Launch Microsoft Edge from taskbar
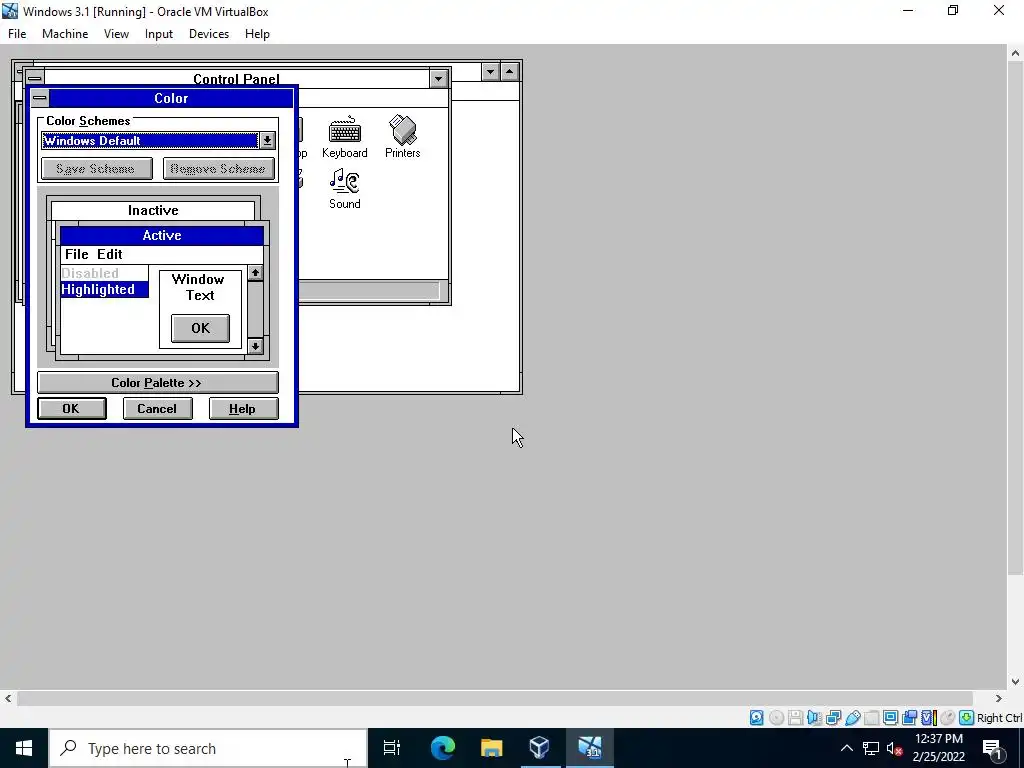1024x768 pixels. click(442, 748)
